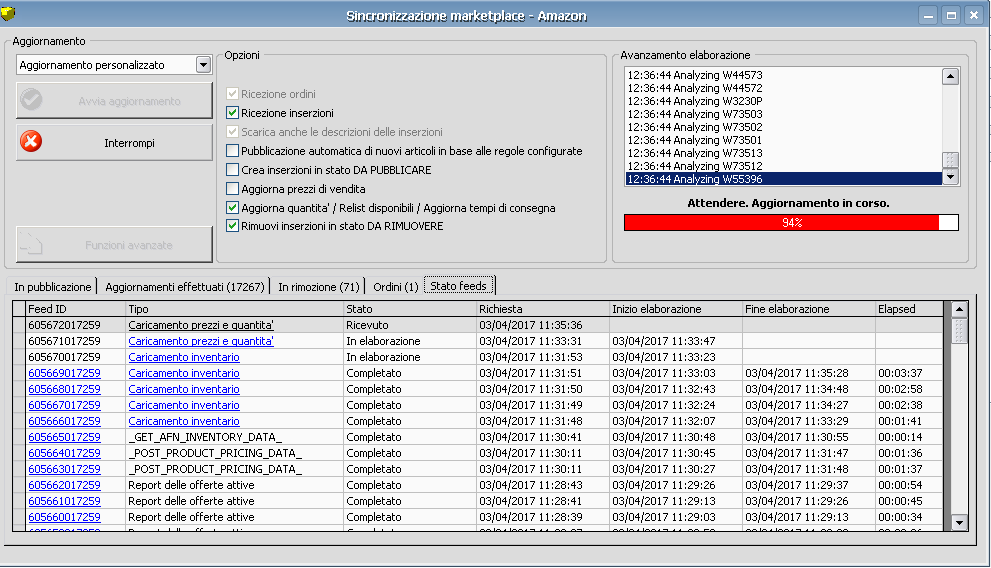991x568 pixels.
Task: Click Ricevuto status cell
Action: (410, 325)
